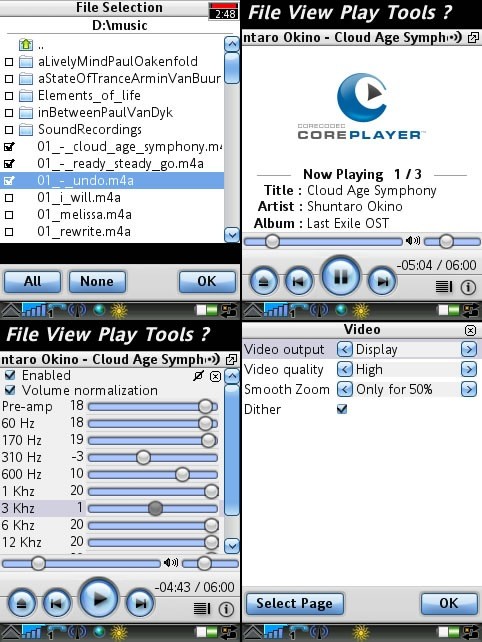The image size is (482, 642).
Task: Click the battery icon under the File Selection panel
Action: click(206, 310)
